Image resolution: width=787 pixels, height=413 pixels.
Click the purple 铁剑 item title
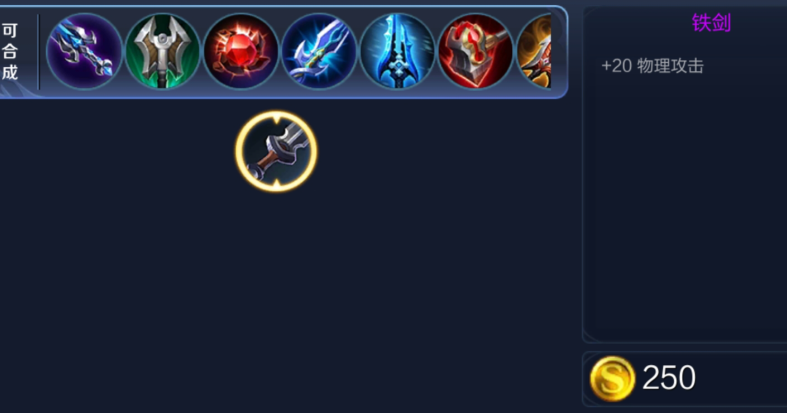(x=711, y=23)
